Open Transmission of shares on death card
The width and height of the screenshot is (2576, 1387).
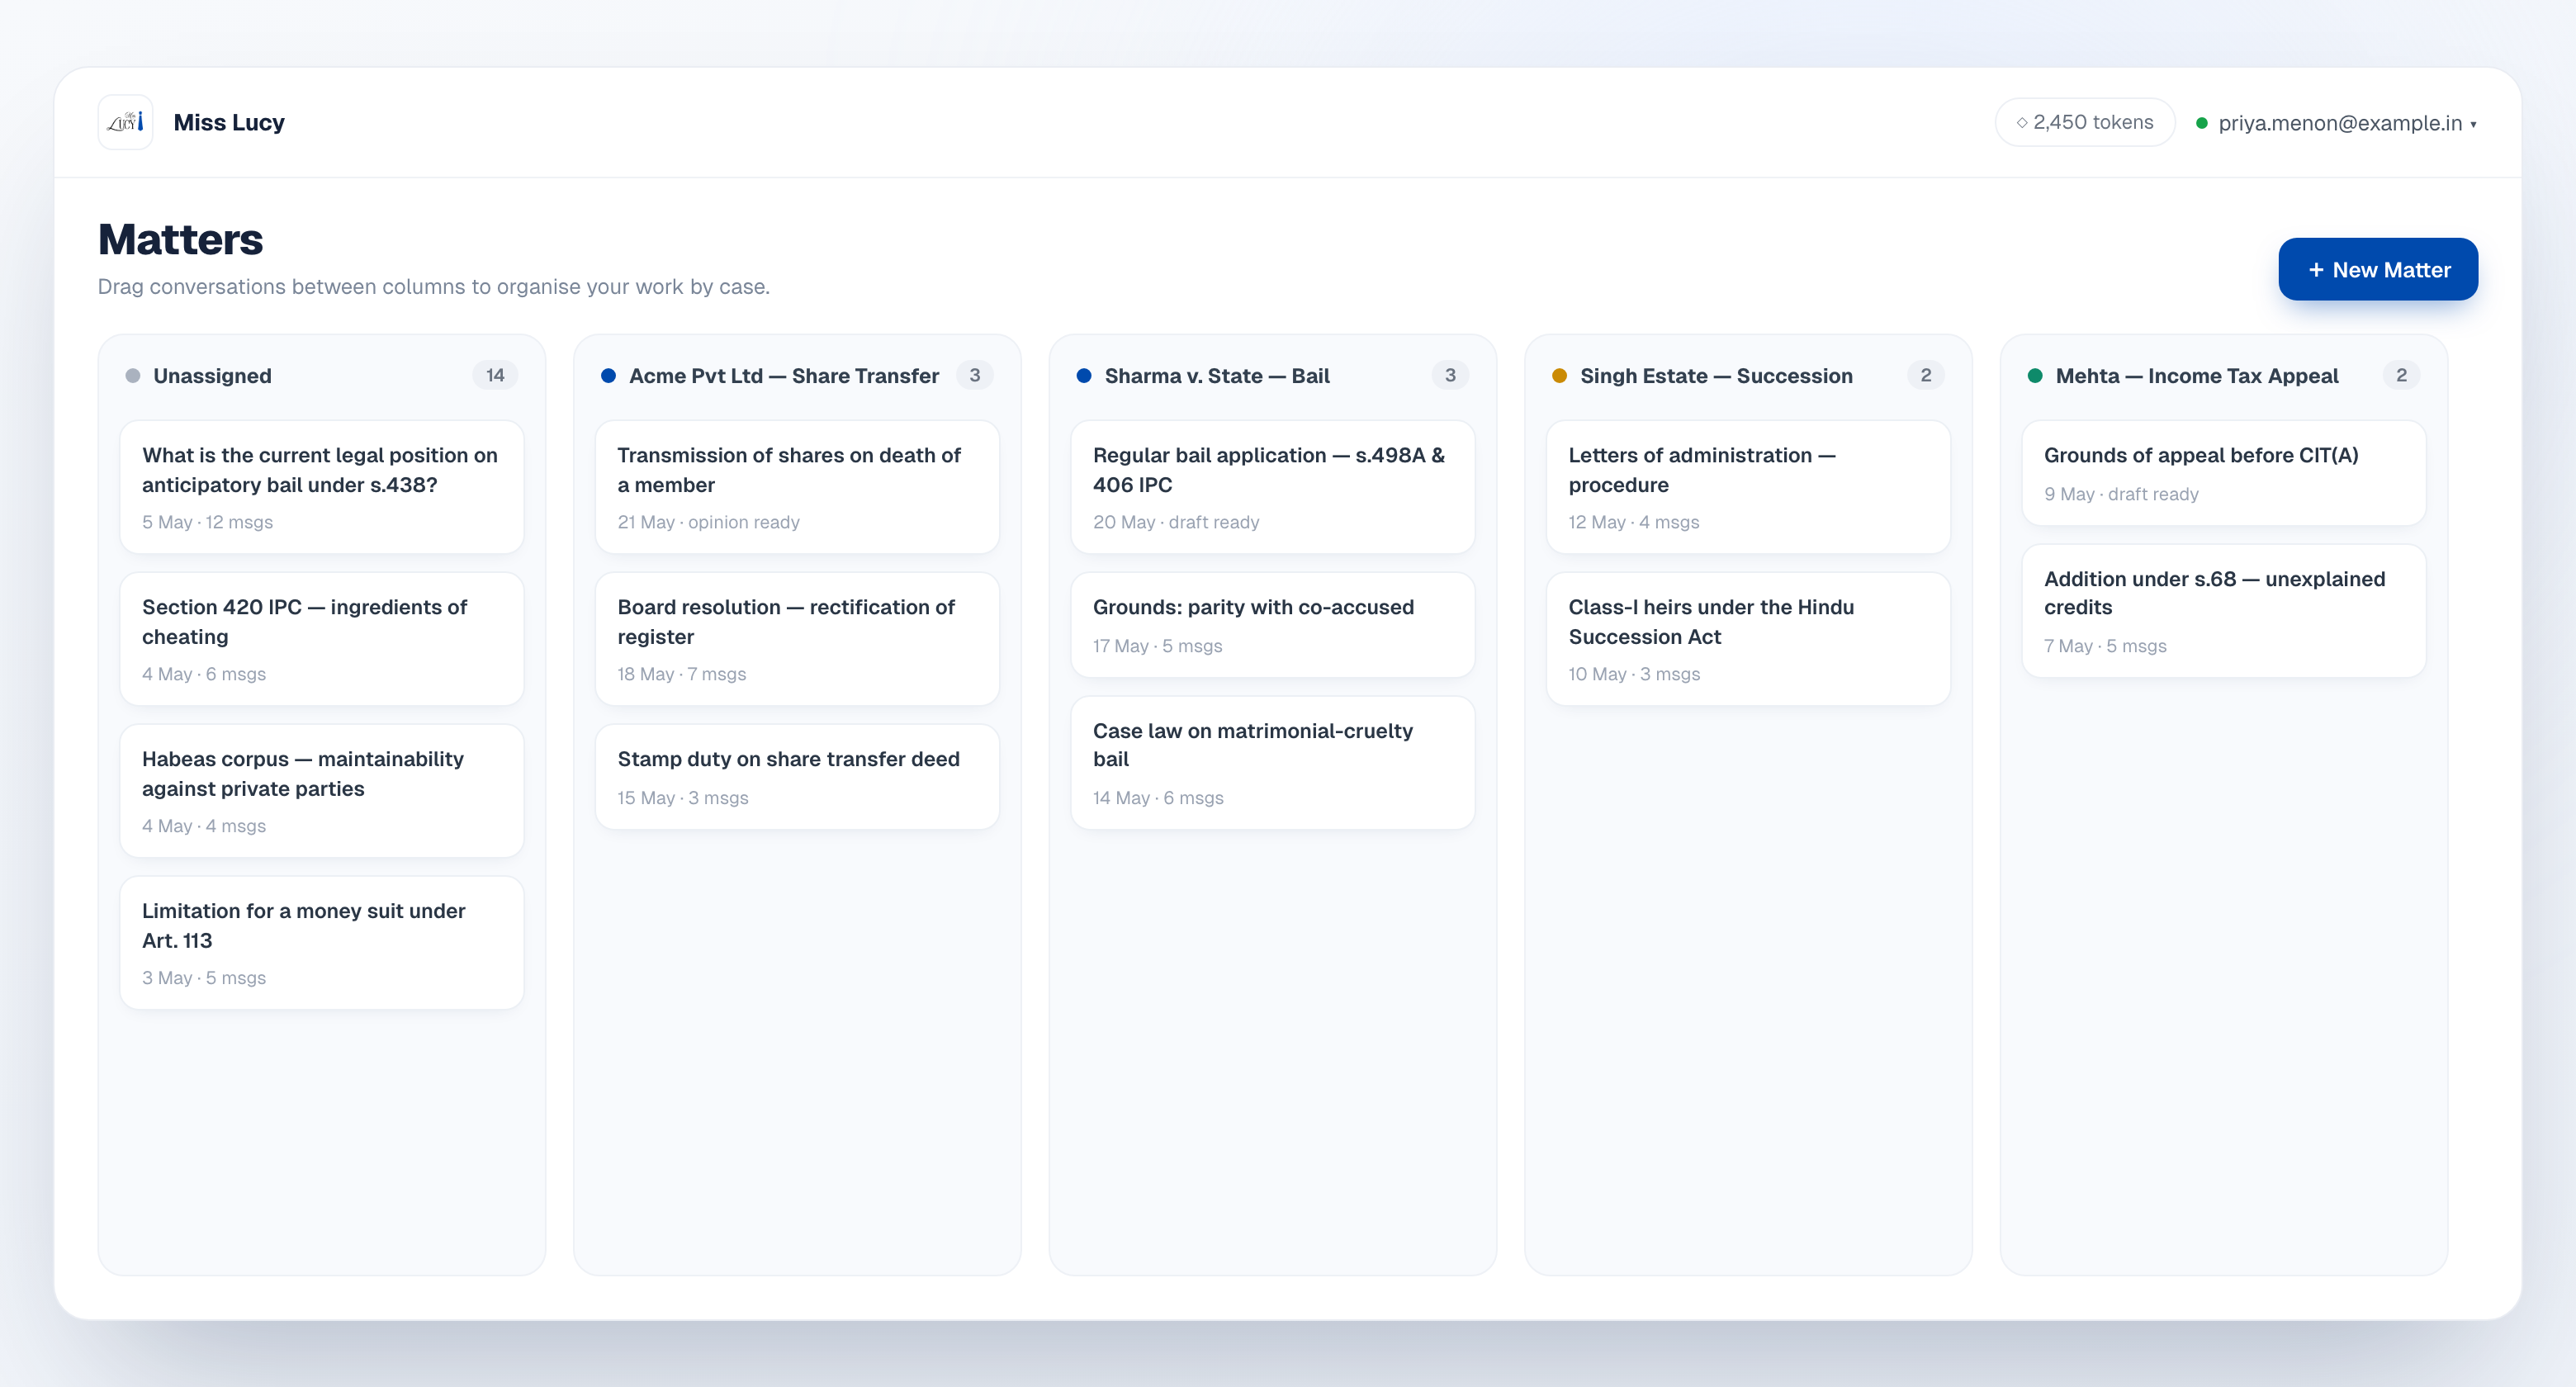(797, 487)
